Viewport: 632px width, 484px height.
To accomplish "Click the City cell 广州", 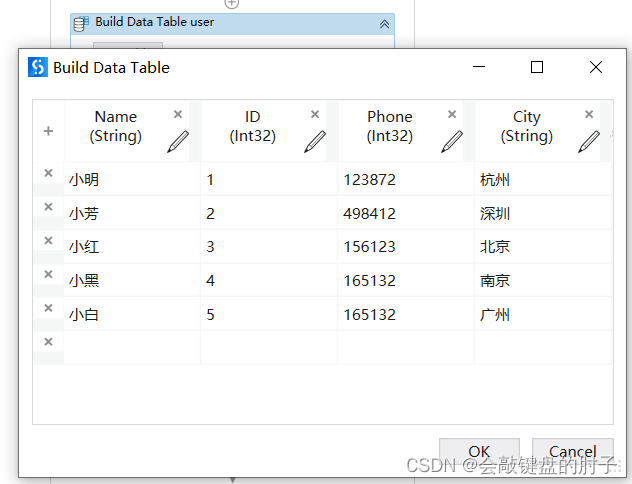I will (543, 314).
